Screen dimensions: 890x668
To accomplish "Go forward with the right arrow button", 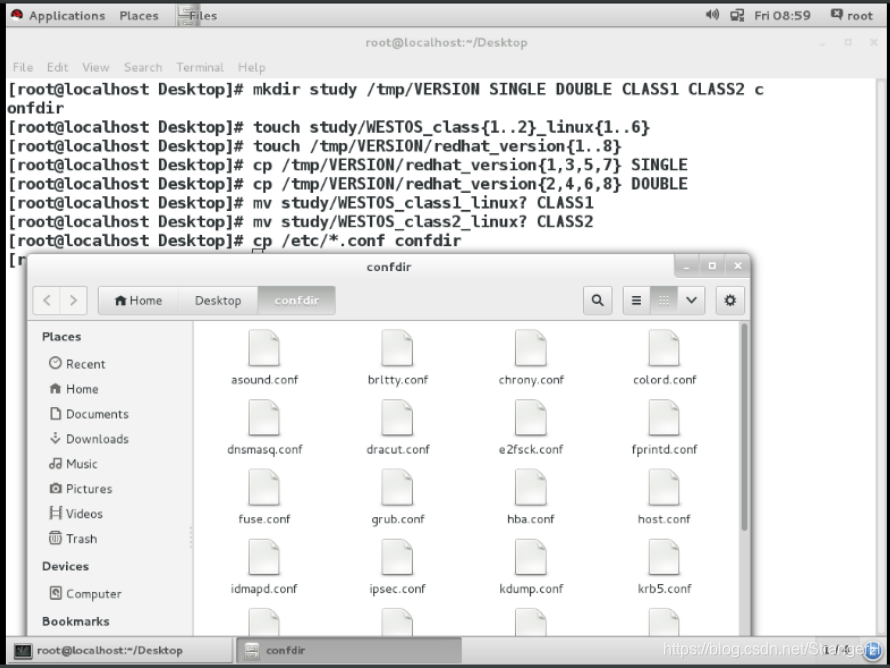I will (73, 300).
